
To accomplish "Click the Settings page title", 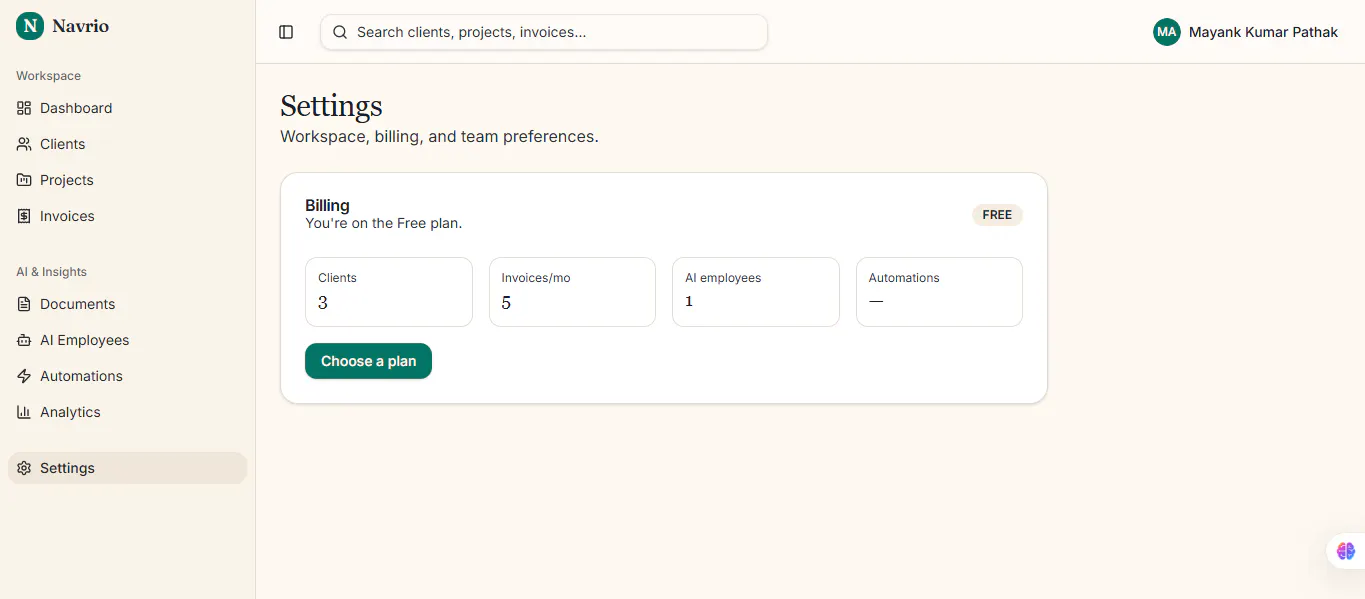I will click(331, 105).
